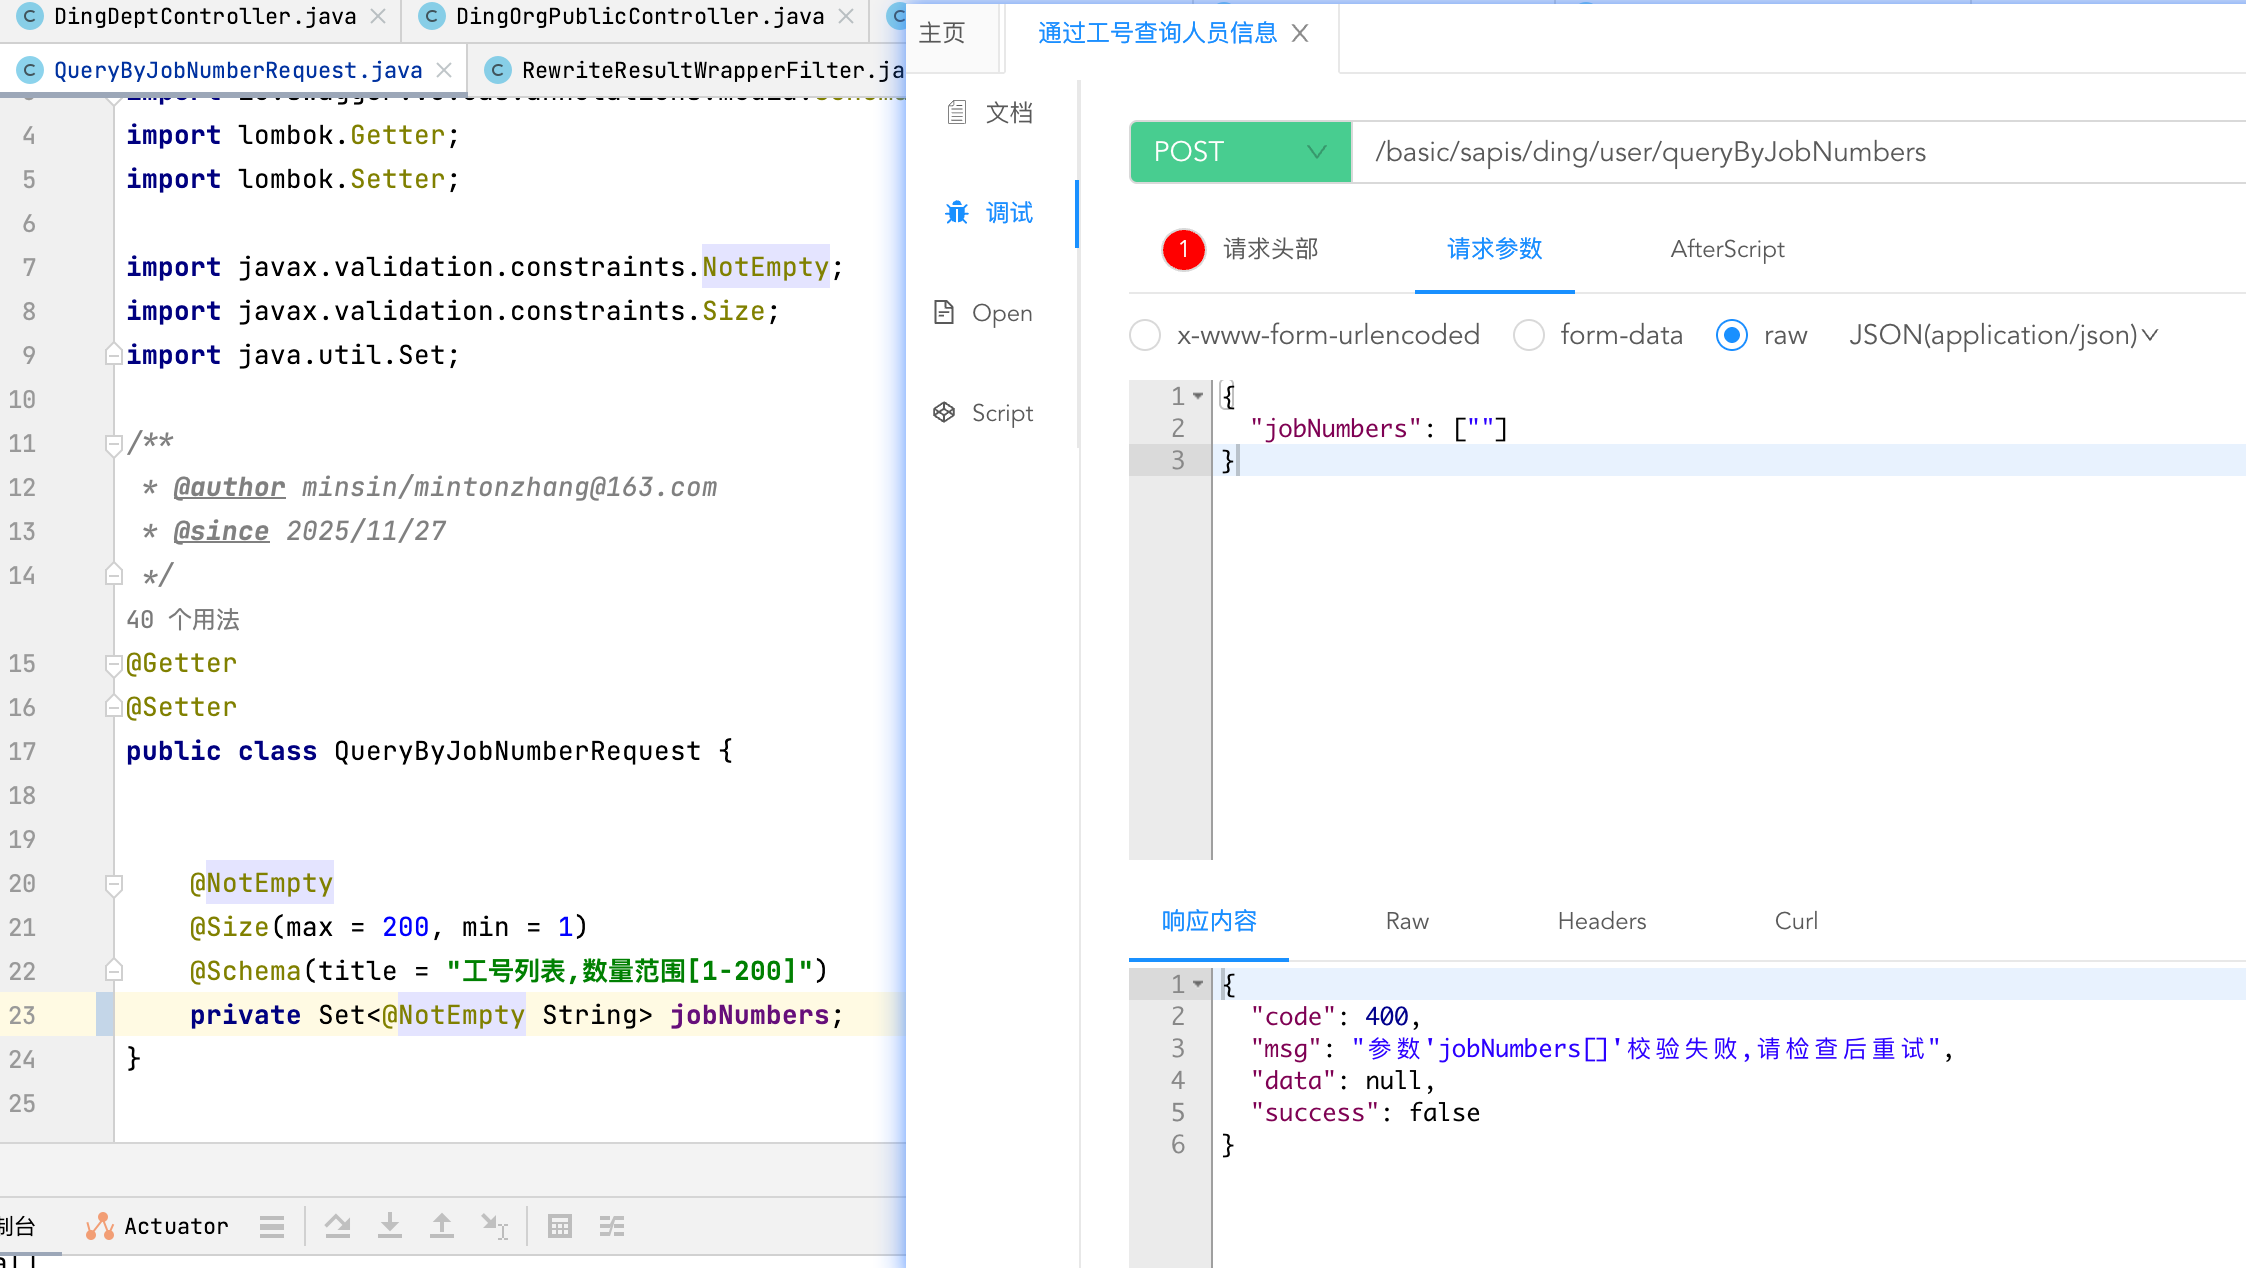Image resolution: width=2246 pixels, height=1268 pixels.
Task: Open the 文档 document icon
Action: [x=957, y=112]
